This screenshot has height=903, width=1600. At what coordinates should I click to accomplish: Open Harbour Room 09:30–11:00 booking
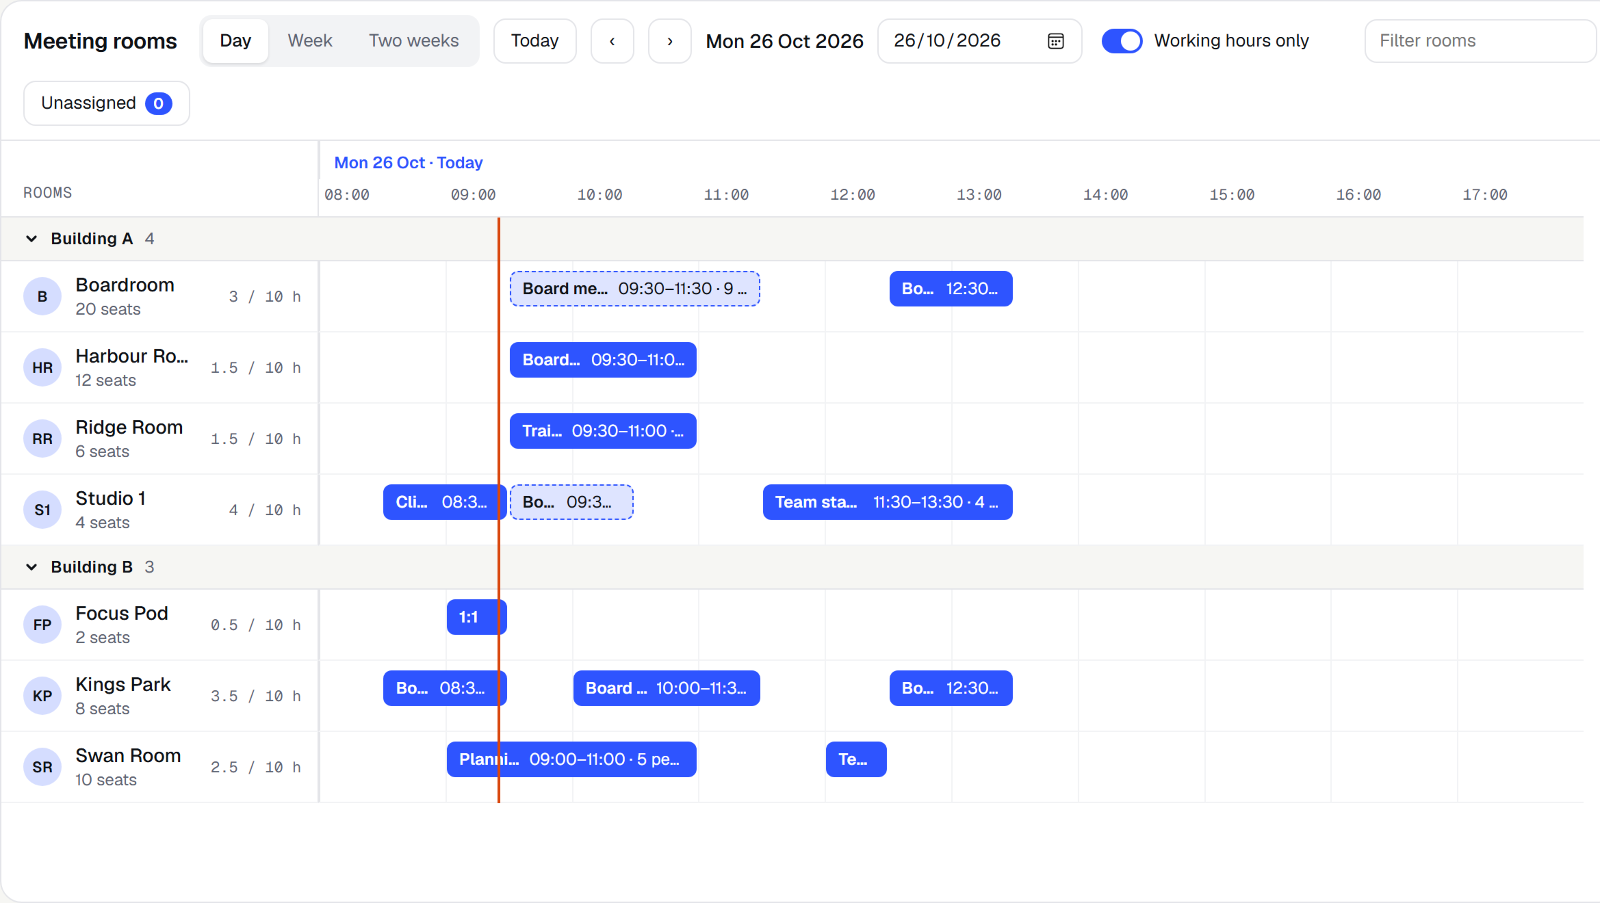tap(603, 359)
